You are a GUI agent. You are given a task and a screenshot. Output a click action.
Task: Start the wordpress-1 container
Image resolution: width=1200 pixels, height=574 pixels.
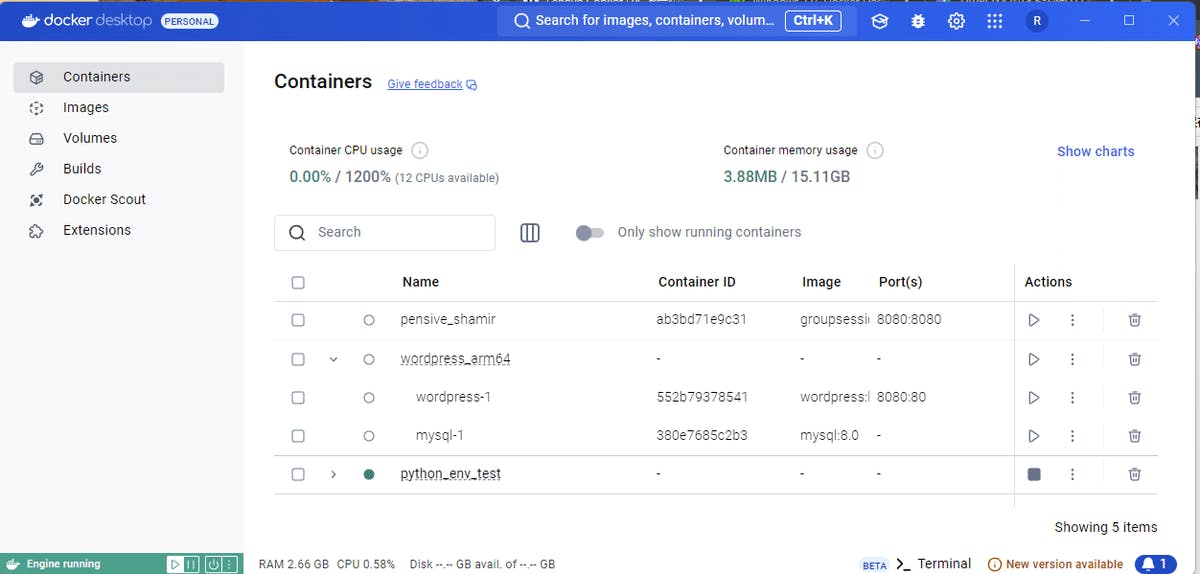(1034, 397)
